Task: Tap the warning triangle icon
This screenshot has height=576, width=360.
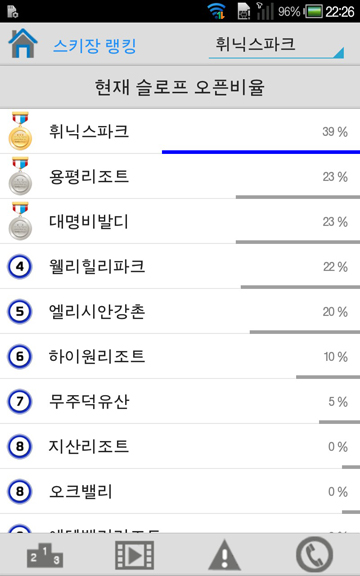Action: point(224,555)
